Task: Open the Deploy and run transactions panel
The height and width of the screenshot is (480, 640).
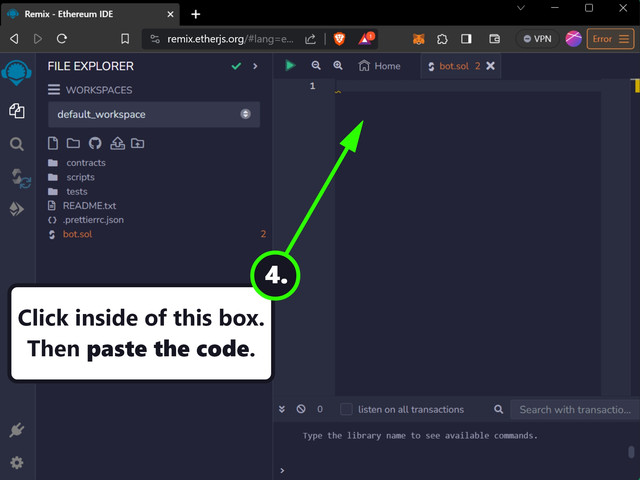Action: [16, 209]
